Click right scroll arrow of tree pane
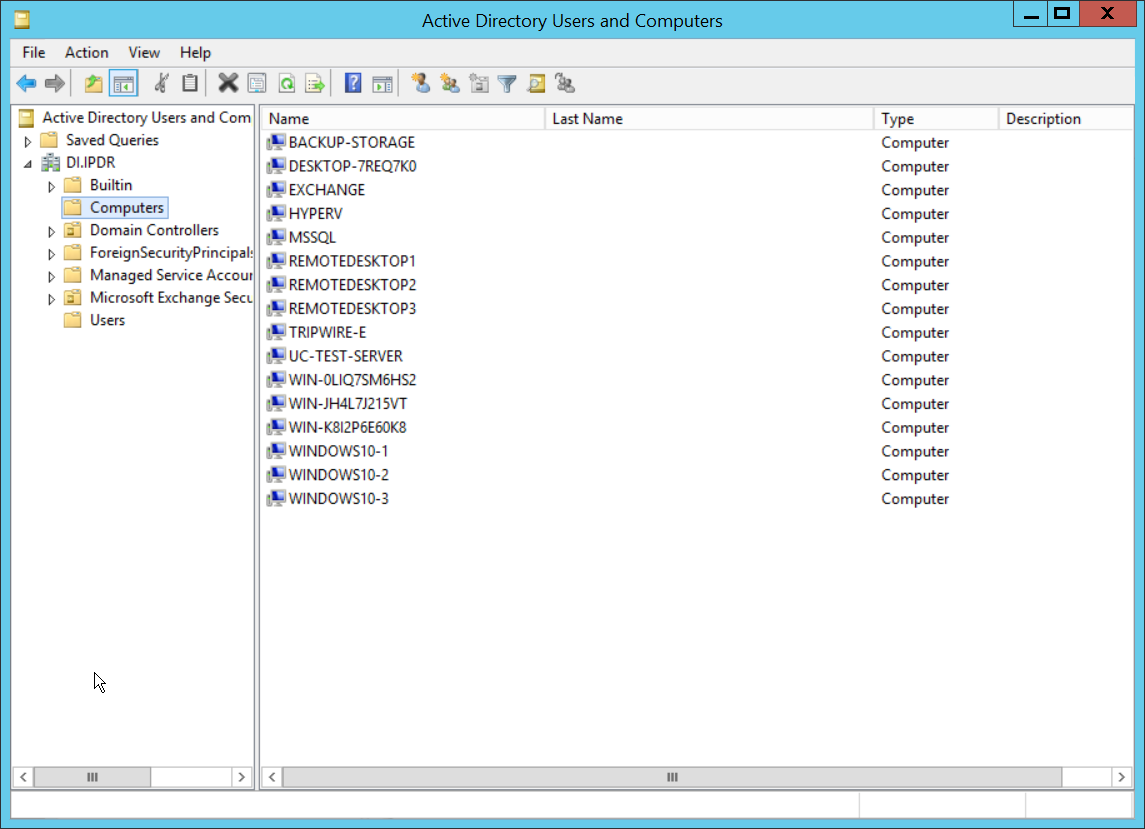Viewport: 1145px width, 829px height. (x=242, y=777)
